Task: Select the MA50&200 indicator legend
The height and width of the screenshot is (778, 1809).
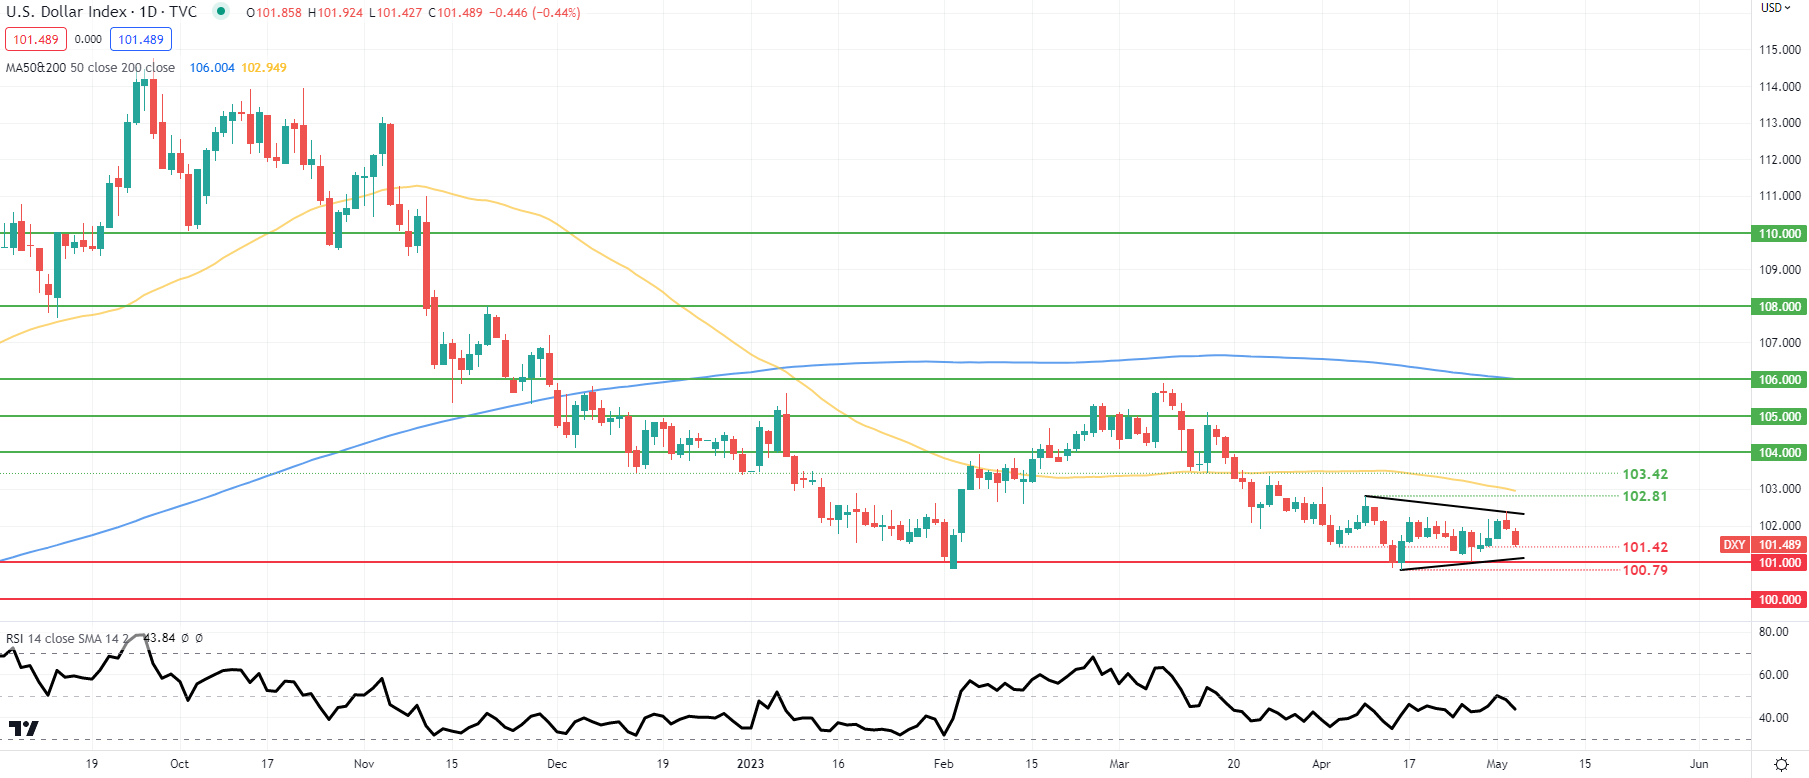Action: (90, 68)
